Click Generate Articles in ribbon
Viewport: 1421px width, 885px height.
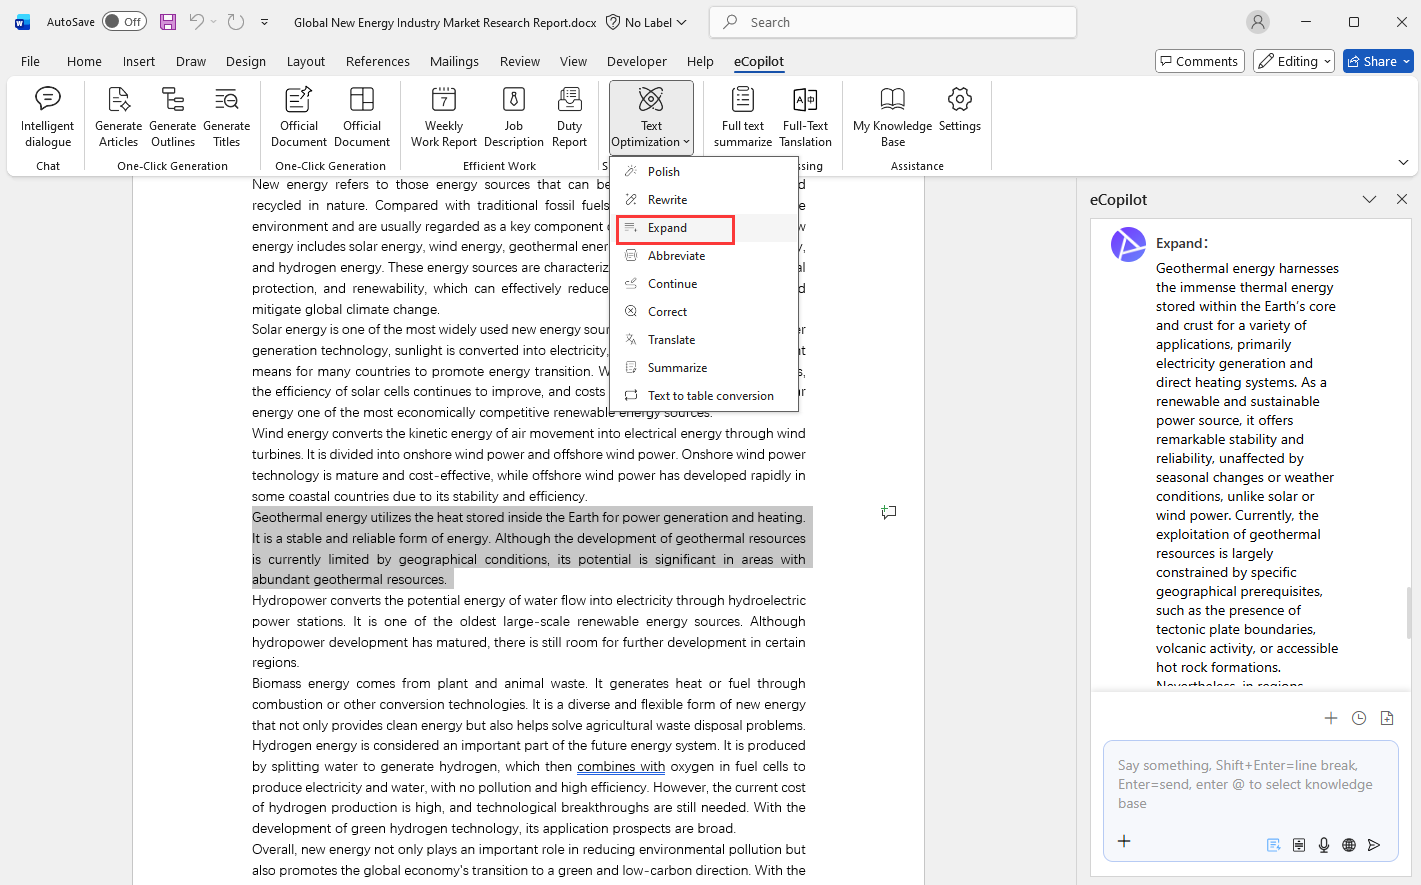pos(118,117)
